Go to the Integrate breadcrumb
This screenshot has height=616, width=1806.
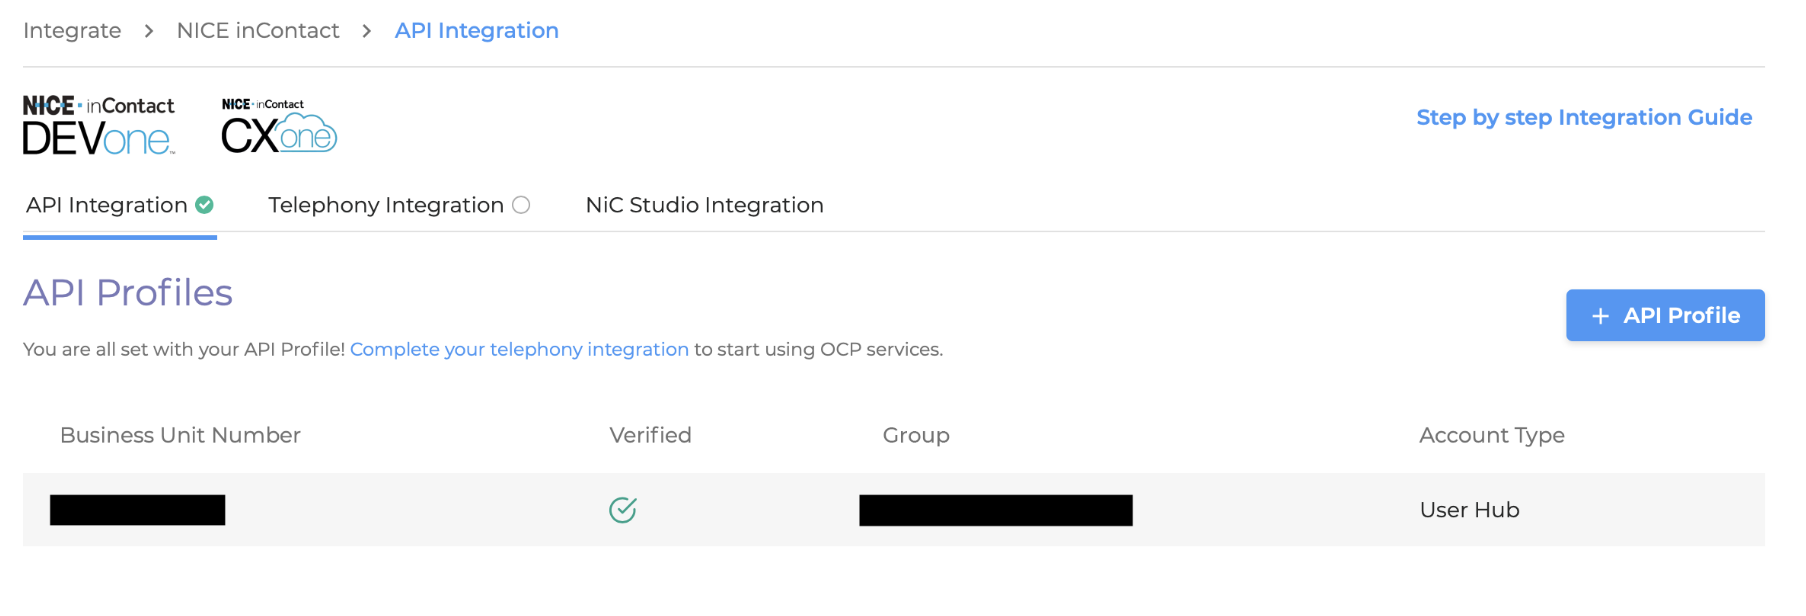coord(72,31)
